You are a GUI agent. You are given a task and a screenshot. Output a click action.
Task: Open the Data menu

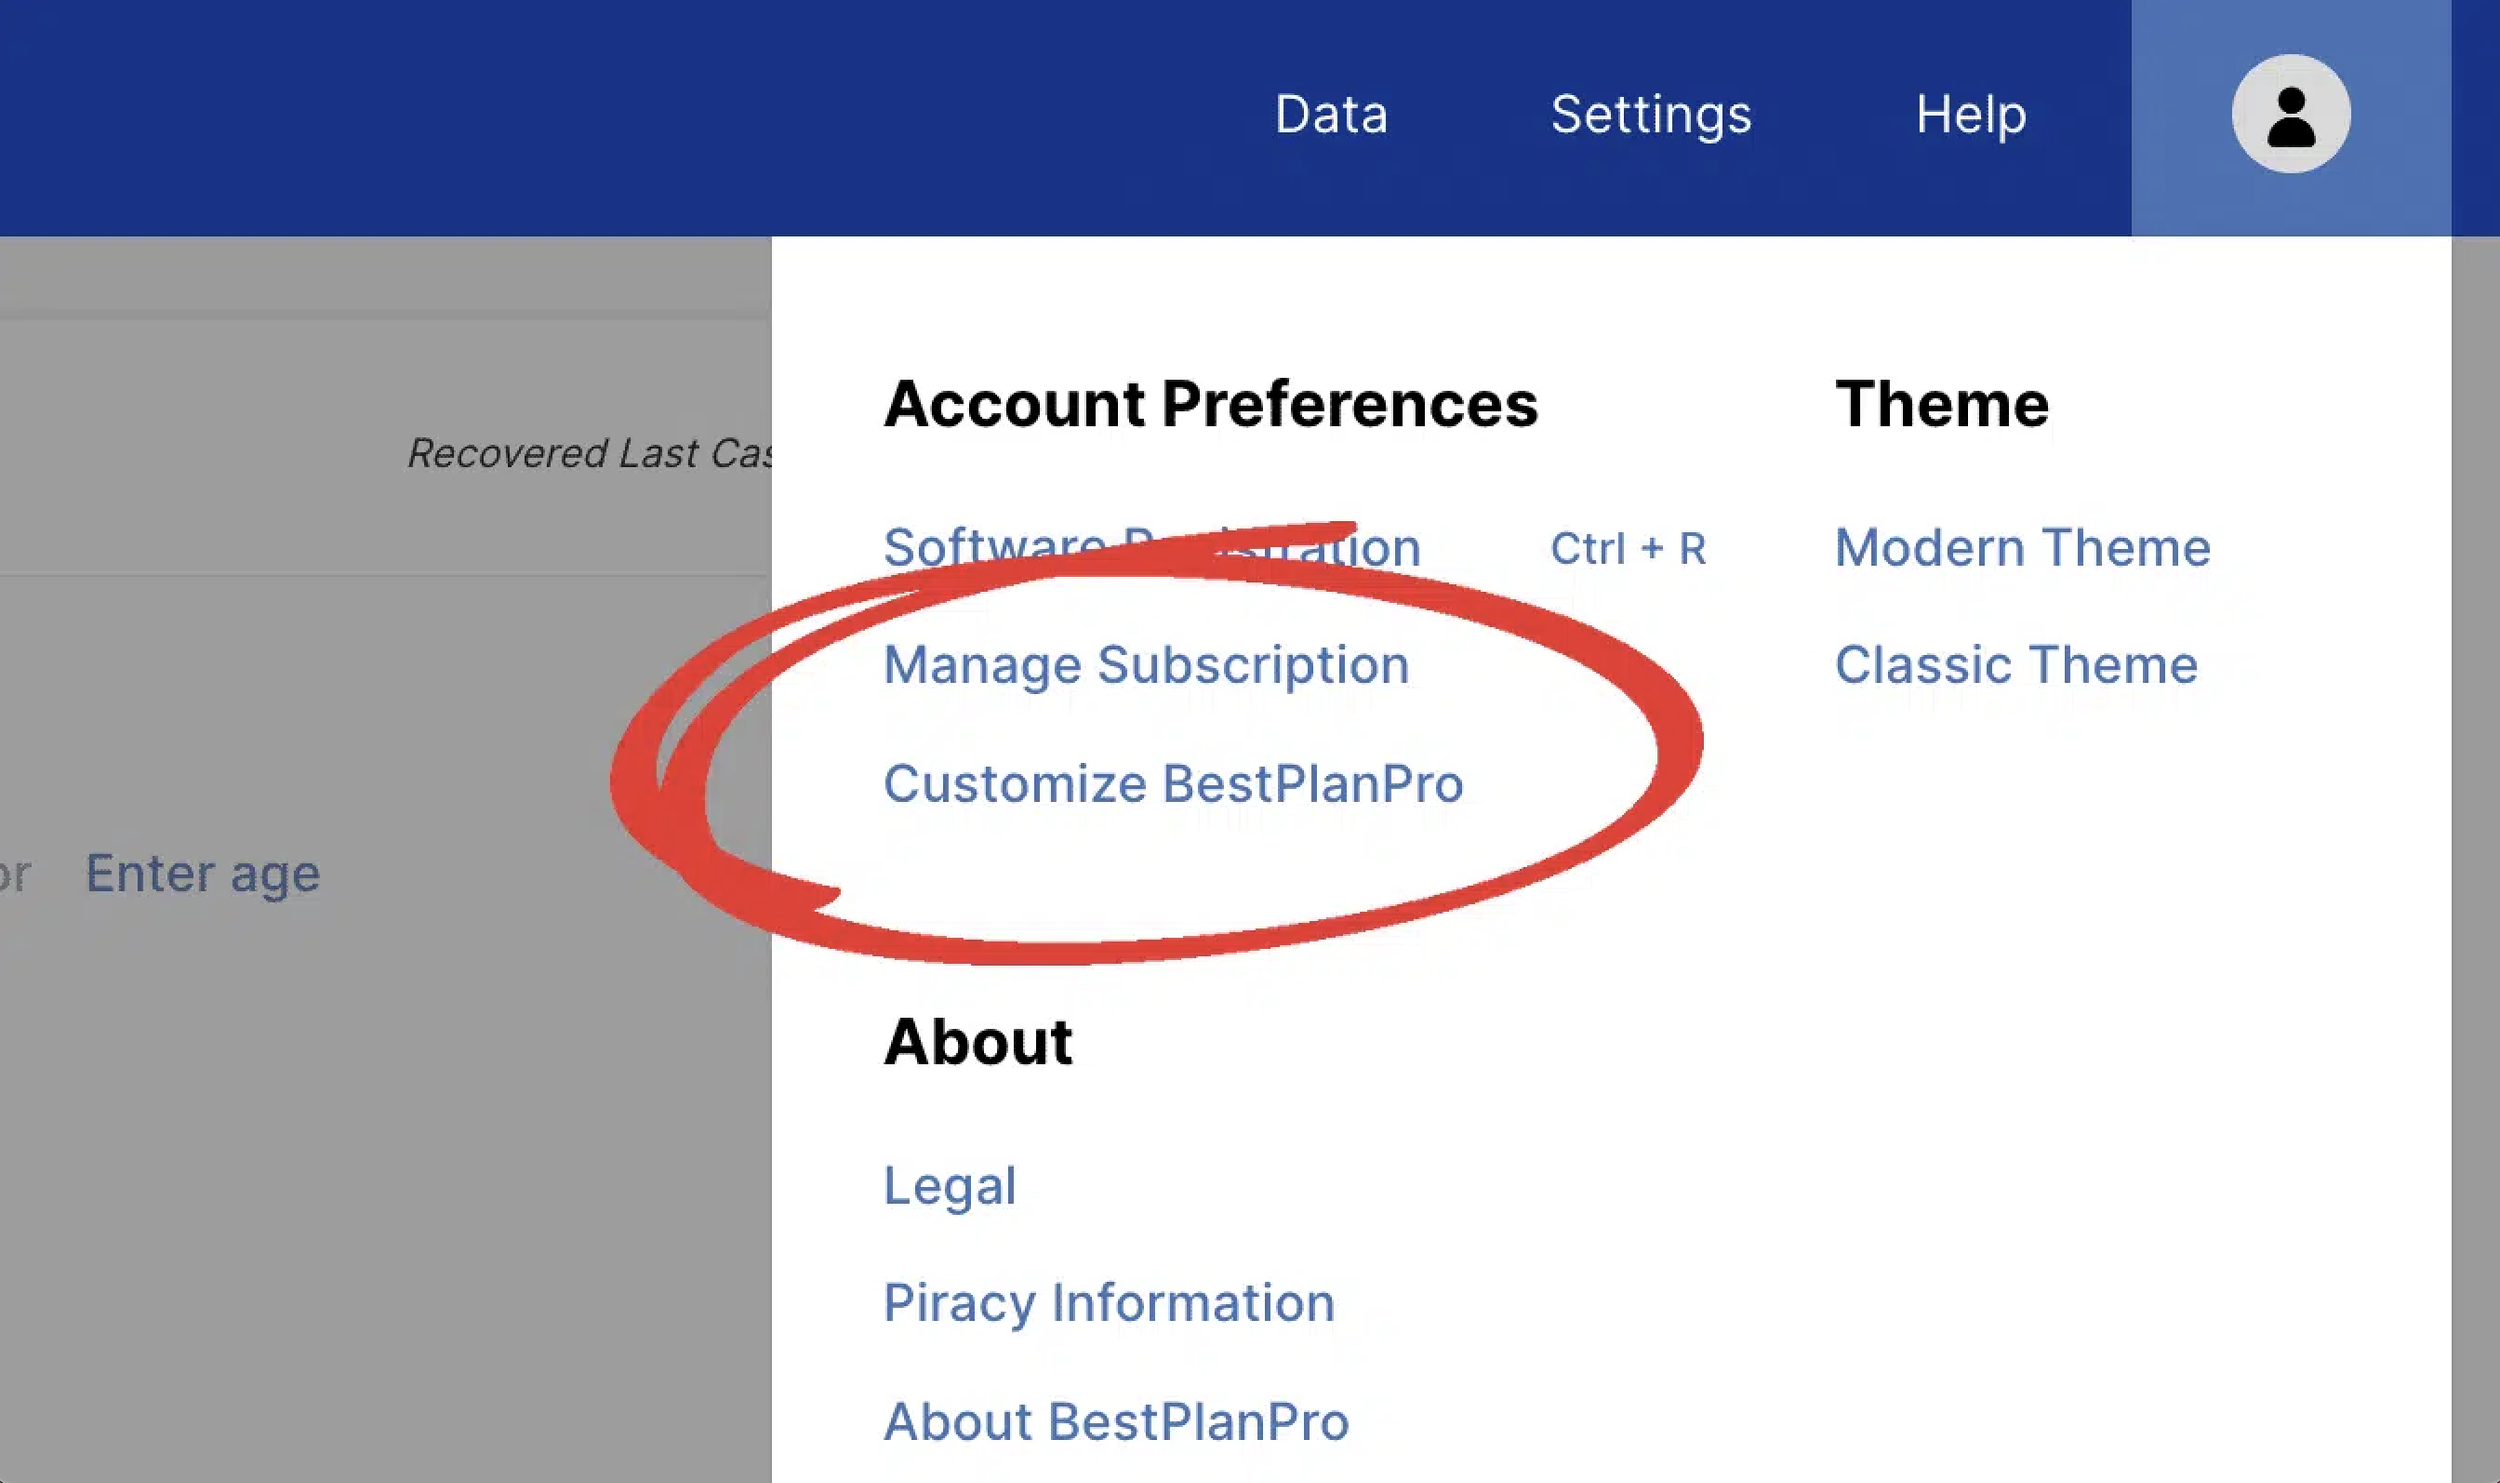pos(1331,114)
